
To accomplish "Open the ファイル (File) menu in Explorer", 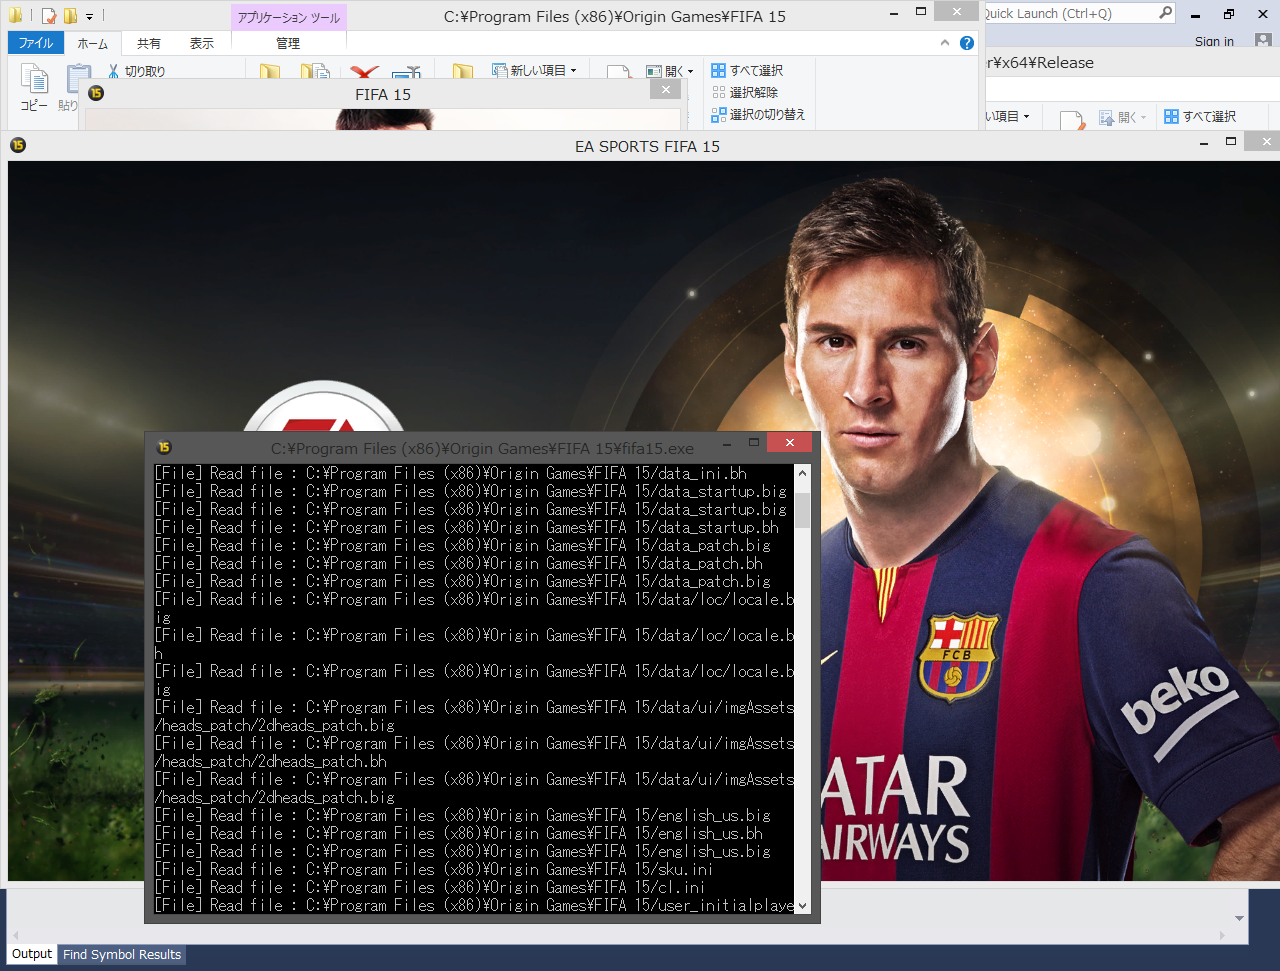I will pos(35,43).
